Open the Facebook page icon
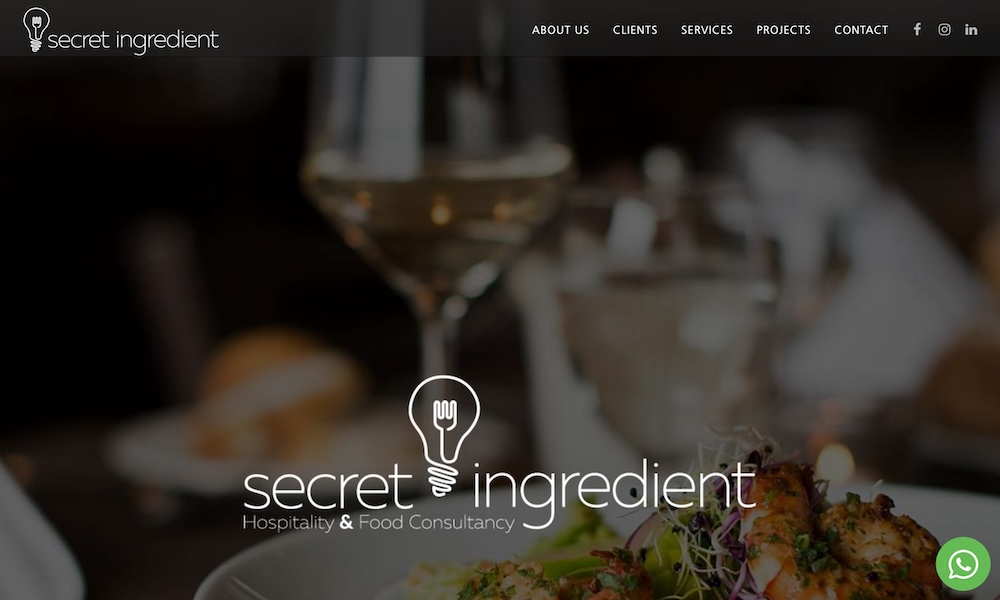 coord(917,29)
